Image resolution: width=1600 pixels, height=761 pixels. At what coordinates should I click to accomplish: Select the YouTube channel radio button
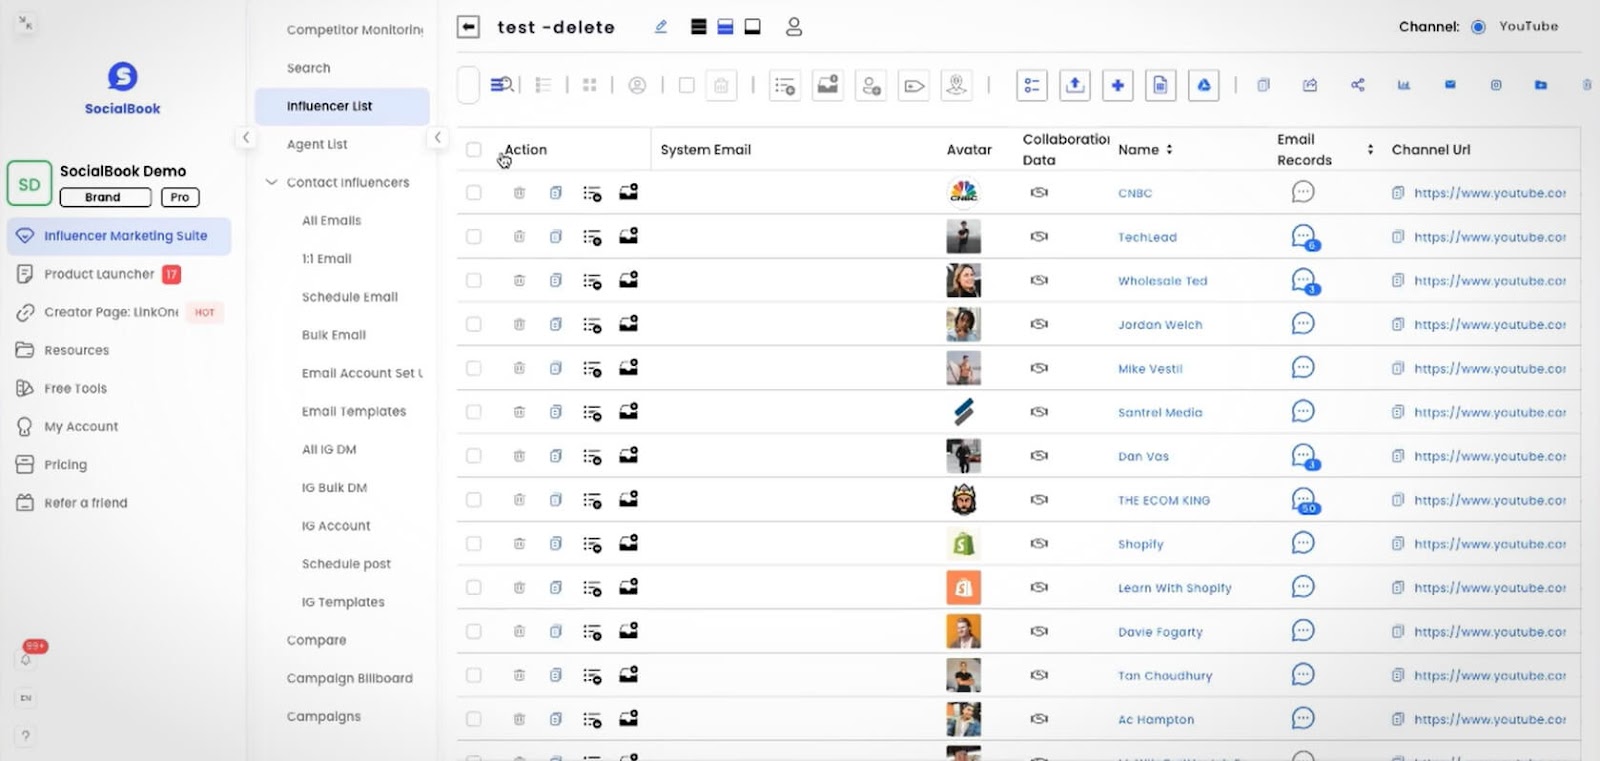[1478, 27]
